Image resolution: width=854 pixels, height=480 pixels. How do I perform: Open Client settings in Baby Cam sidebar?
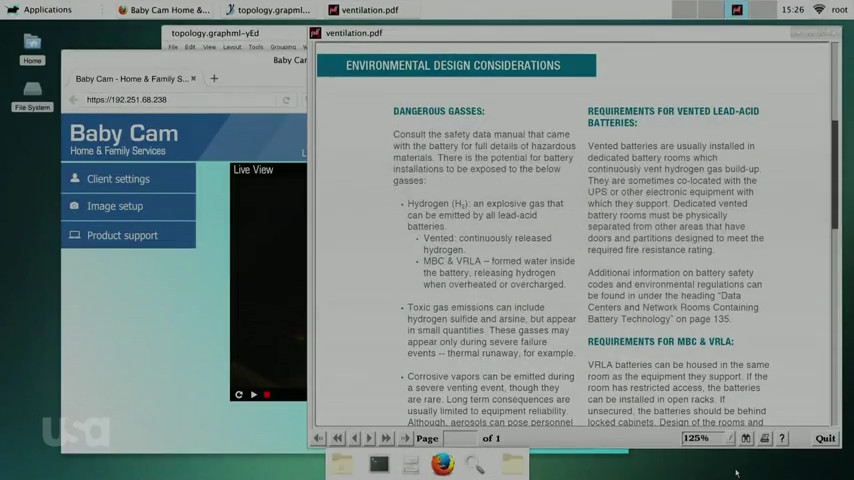(x=129, y=179)
